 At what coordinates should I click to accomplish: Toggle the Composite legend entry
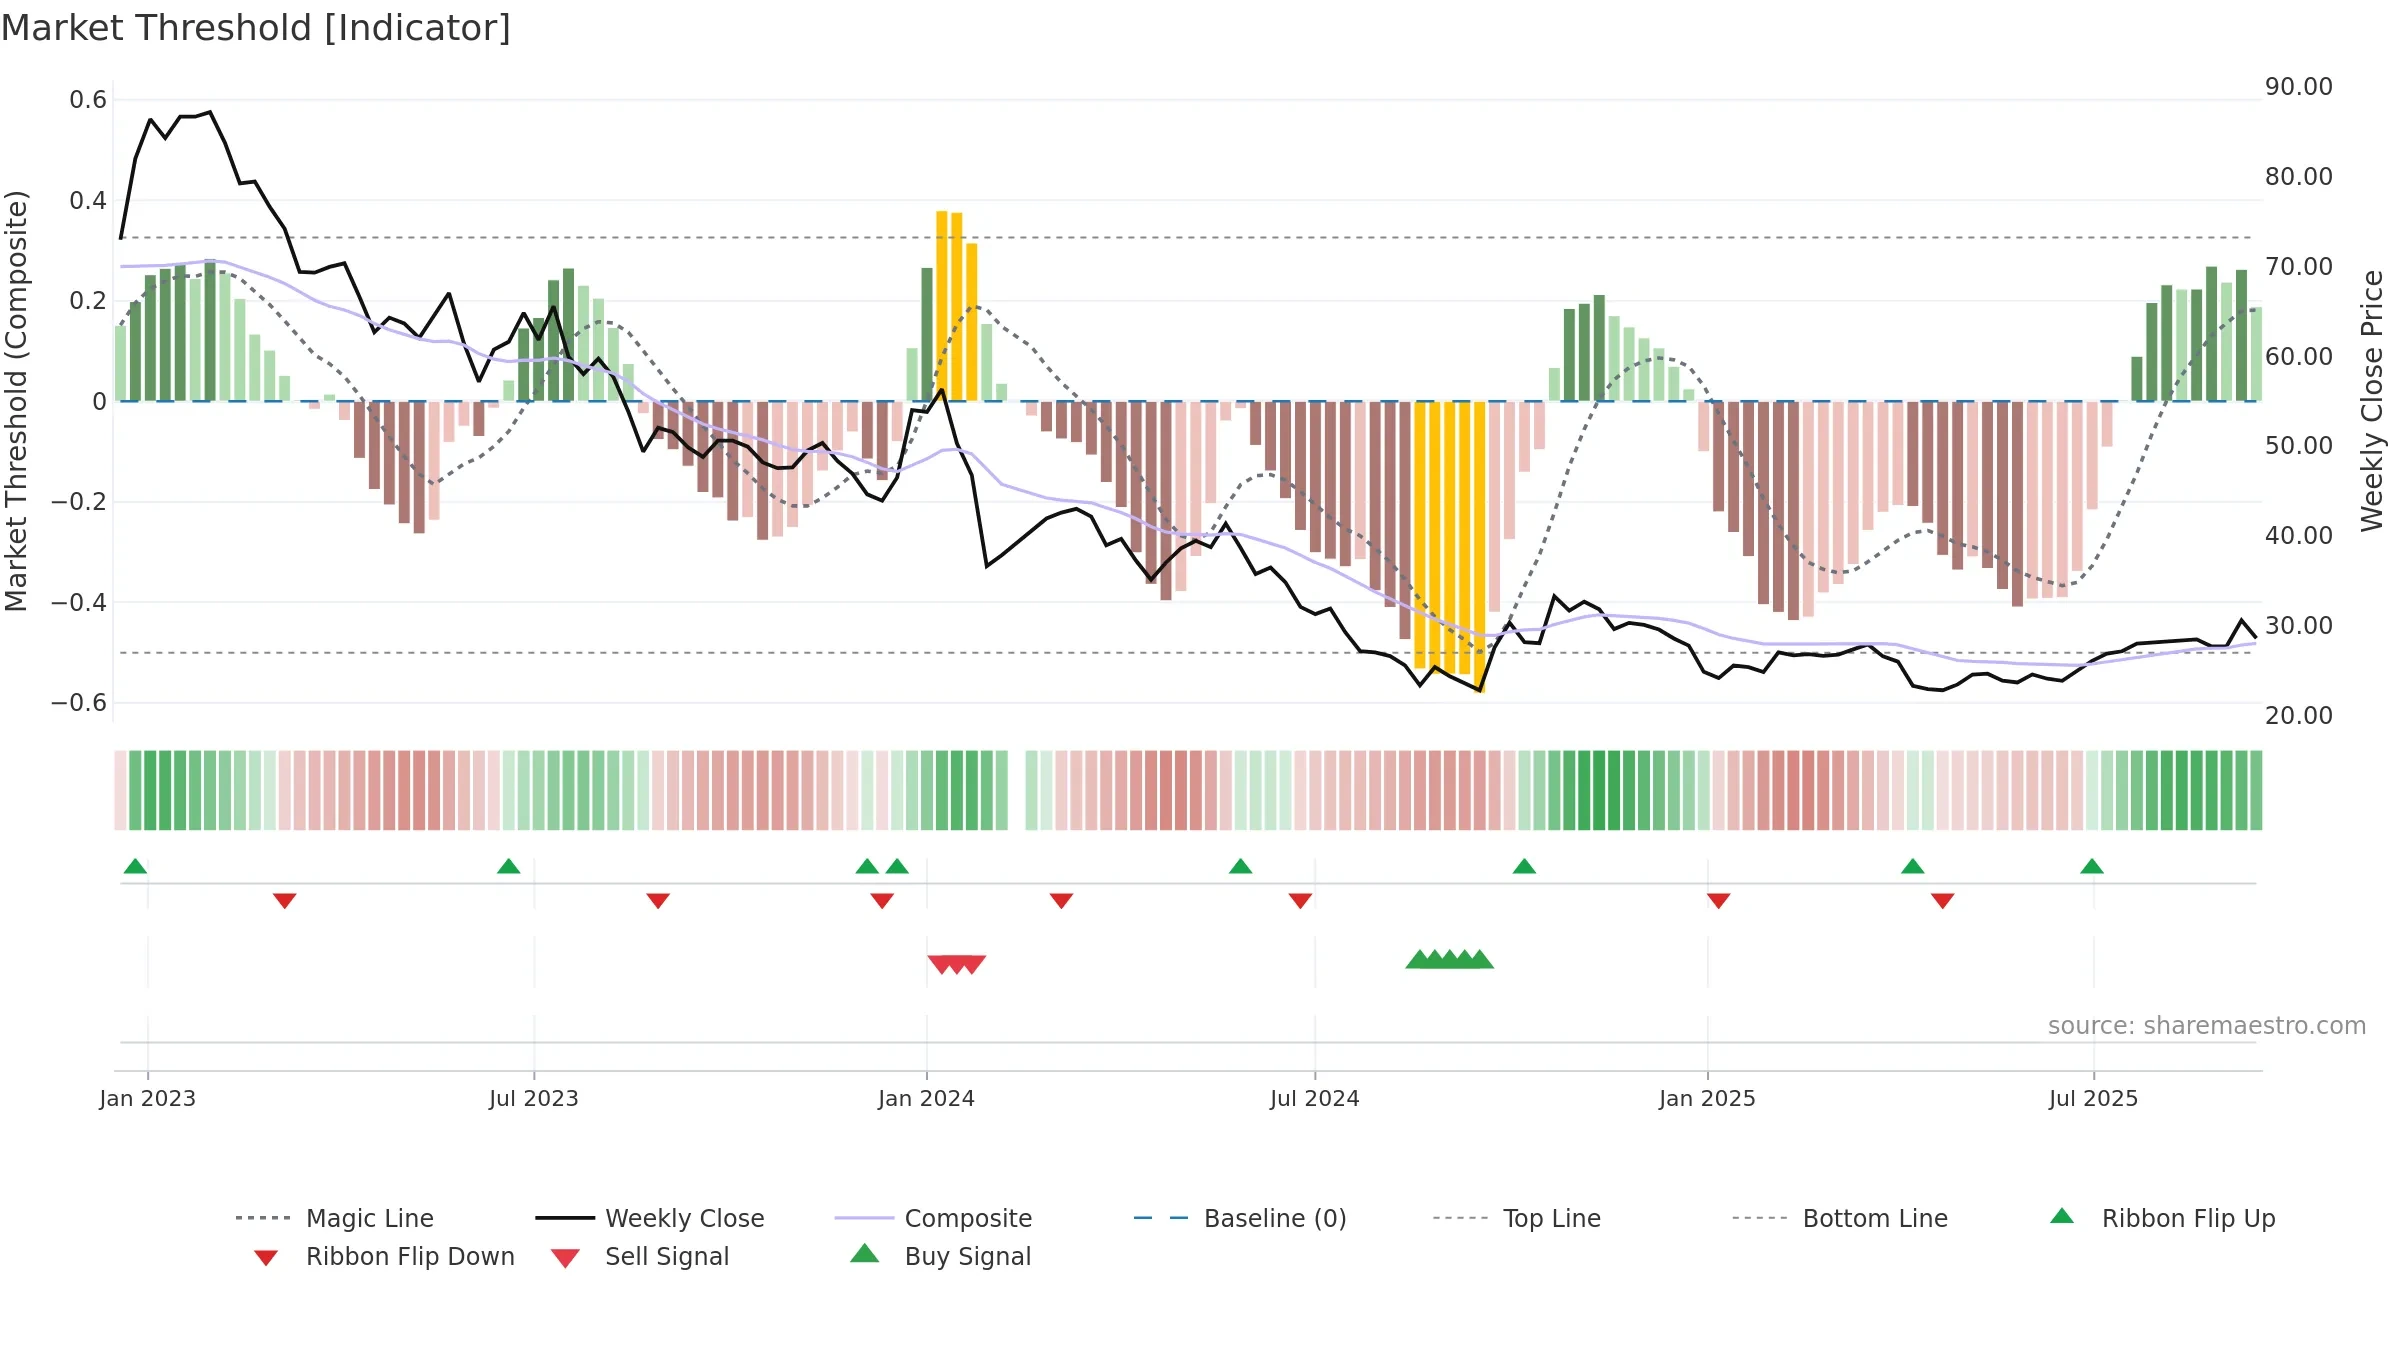coord(933,1218)
